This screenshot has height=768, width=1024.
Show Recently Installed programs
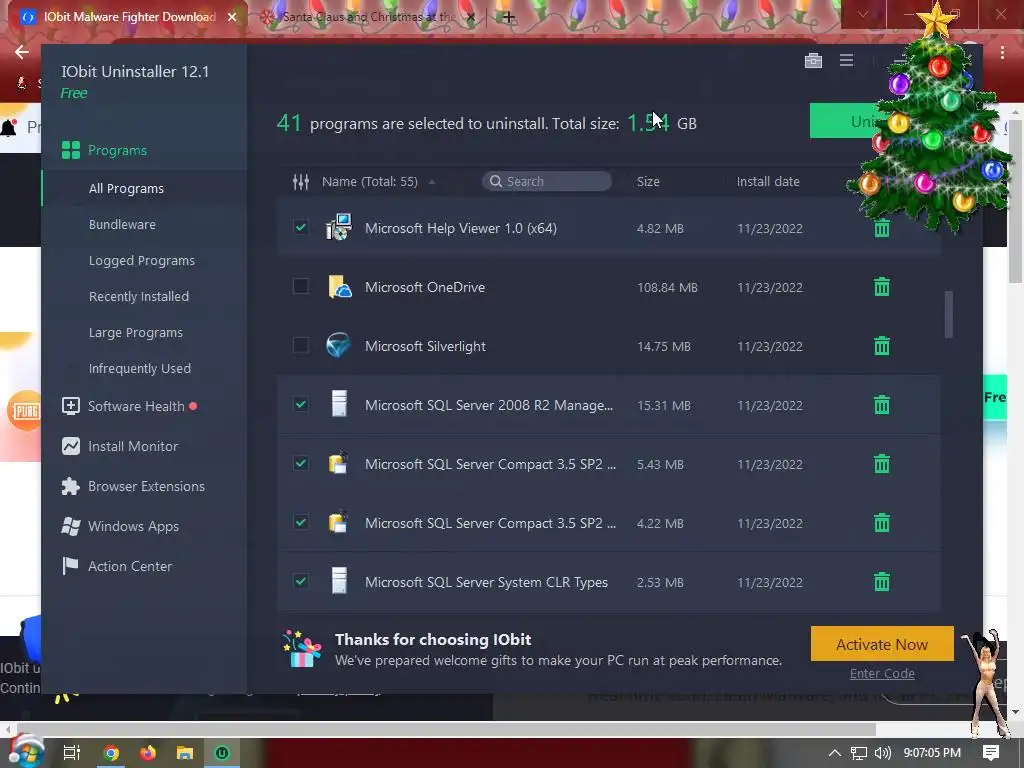click(138, 296)
